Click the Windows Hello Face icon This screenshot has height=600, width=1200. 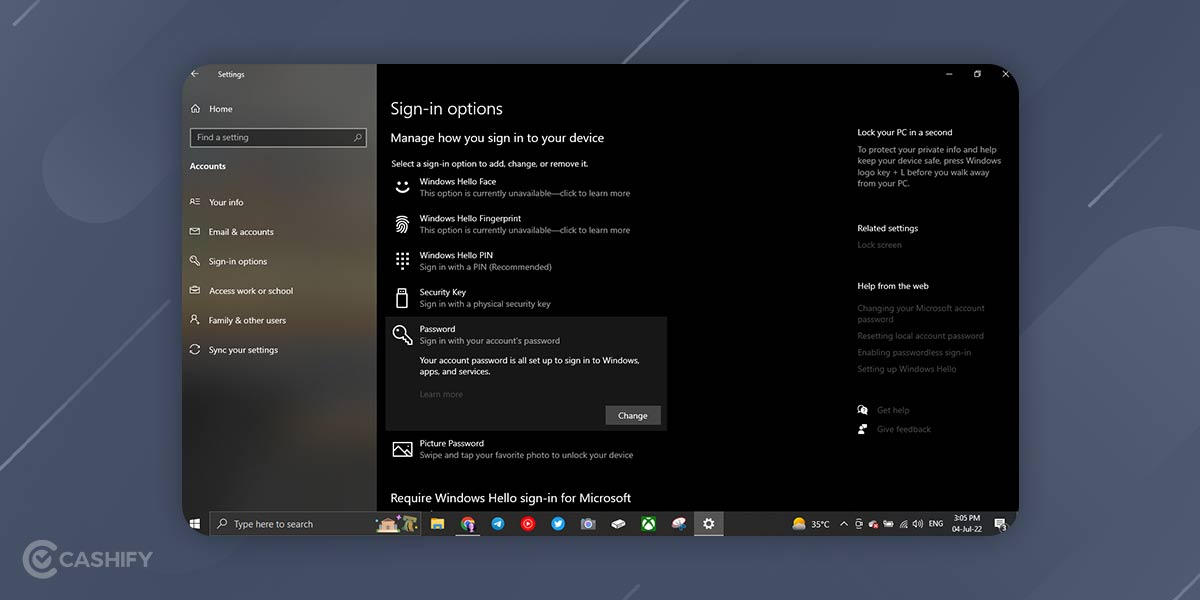click(402, 186)
